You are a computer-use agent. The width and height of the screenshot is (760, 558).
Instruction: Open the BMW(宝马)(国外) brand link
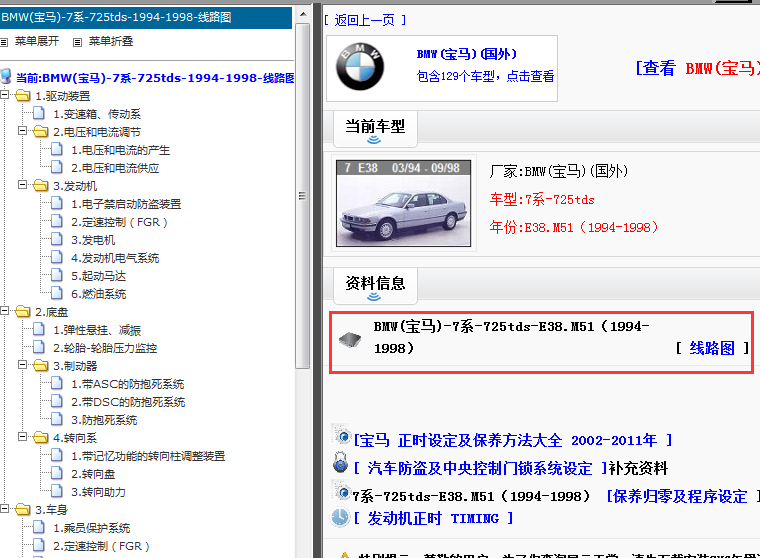coord(467,54)
